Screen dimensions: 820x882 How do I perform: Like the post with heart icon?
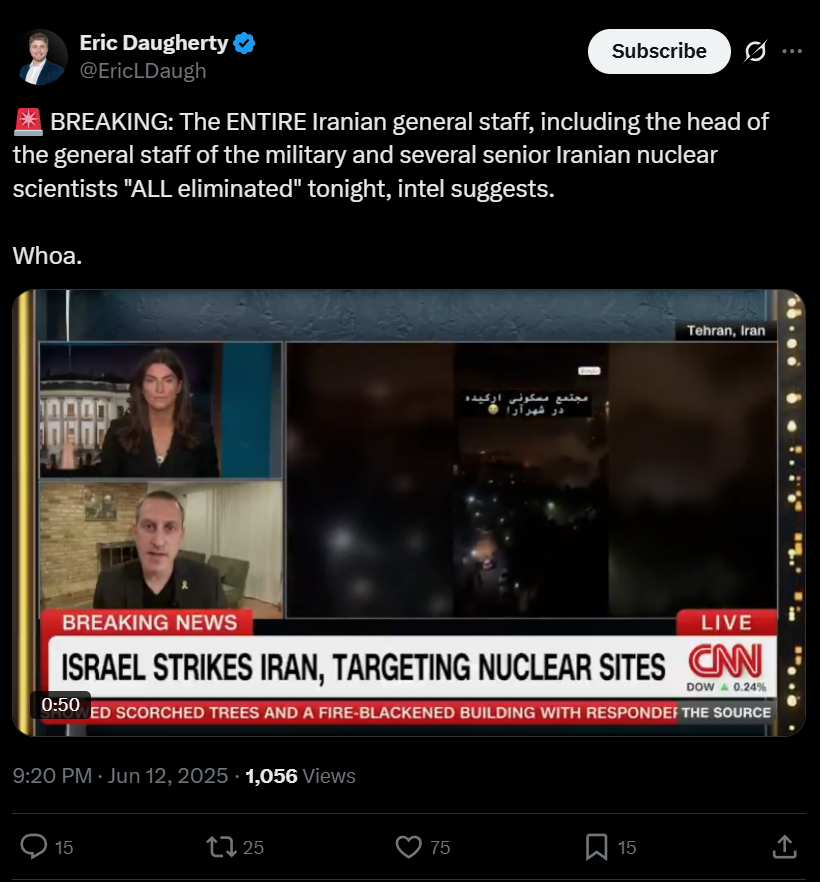pyautogui.click(x=409, y=847)
